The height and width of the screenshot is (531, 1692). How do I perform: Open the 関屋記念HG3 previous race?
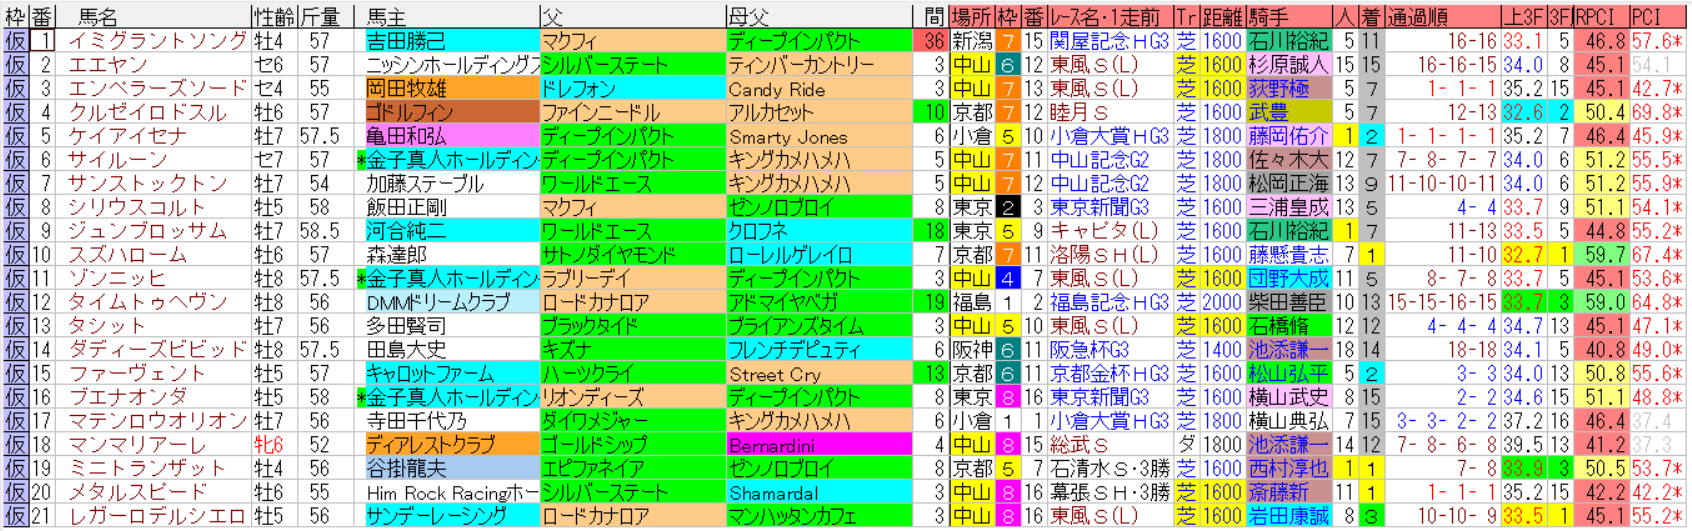[1109, 41]
